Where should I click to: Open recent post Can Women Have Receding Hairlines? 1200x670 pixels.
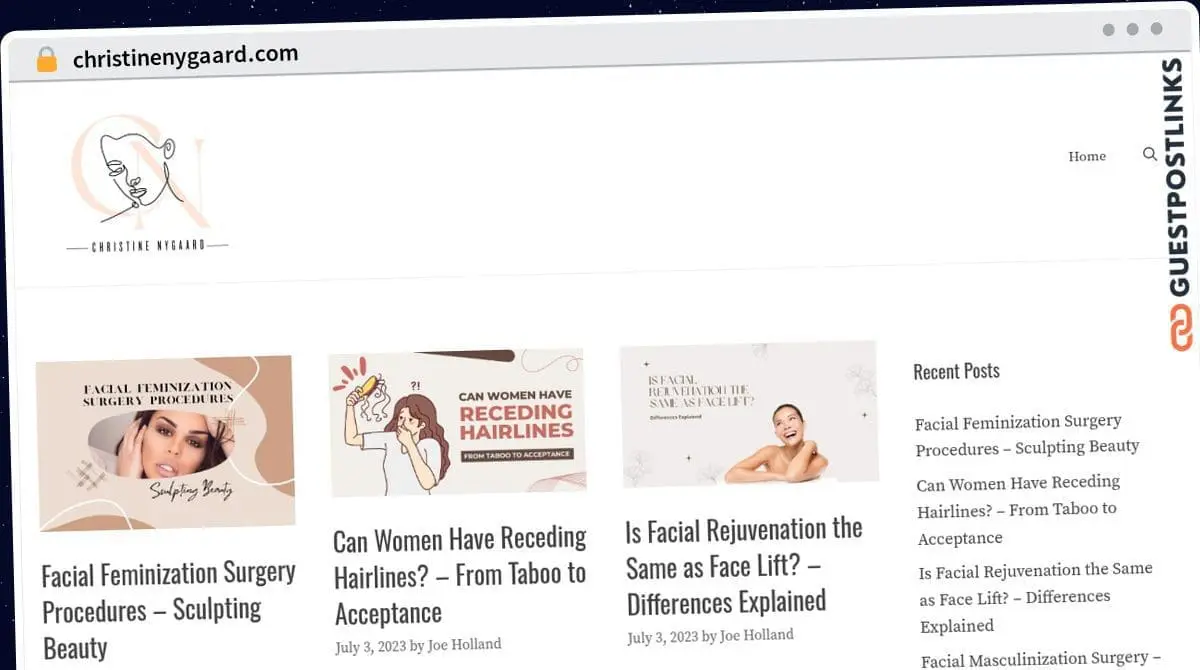point(1018,509)
